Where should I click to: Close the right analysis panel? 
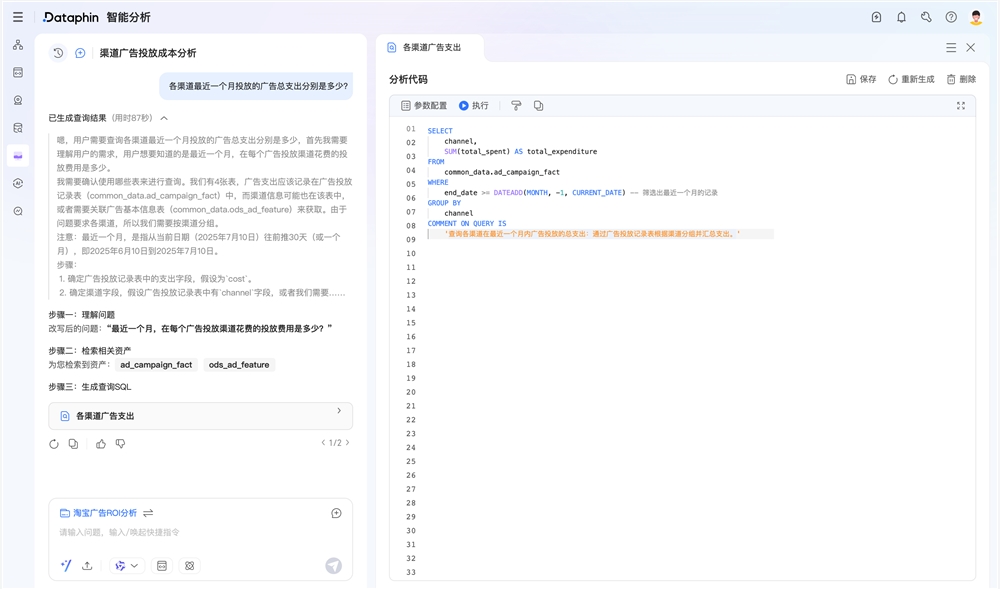point(971,48)
